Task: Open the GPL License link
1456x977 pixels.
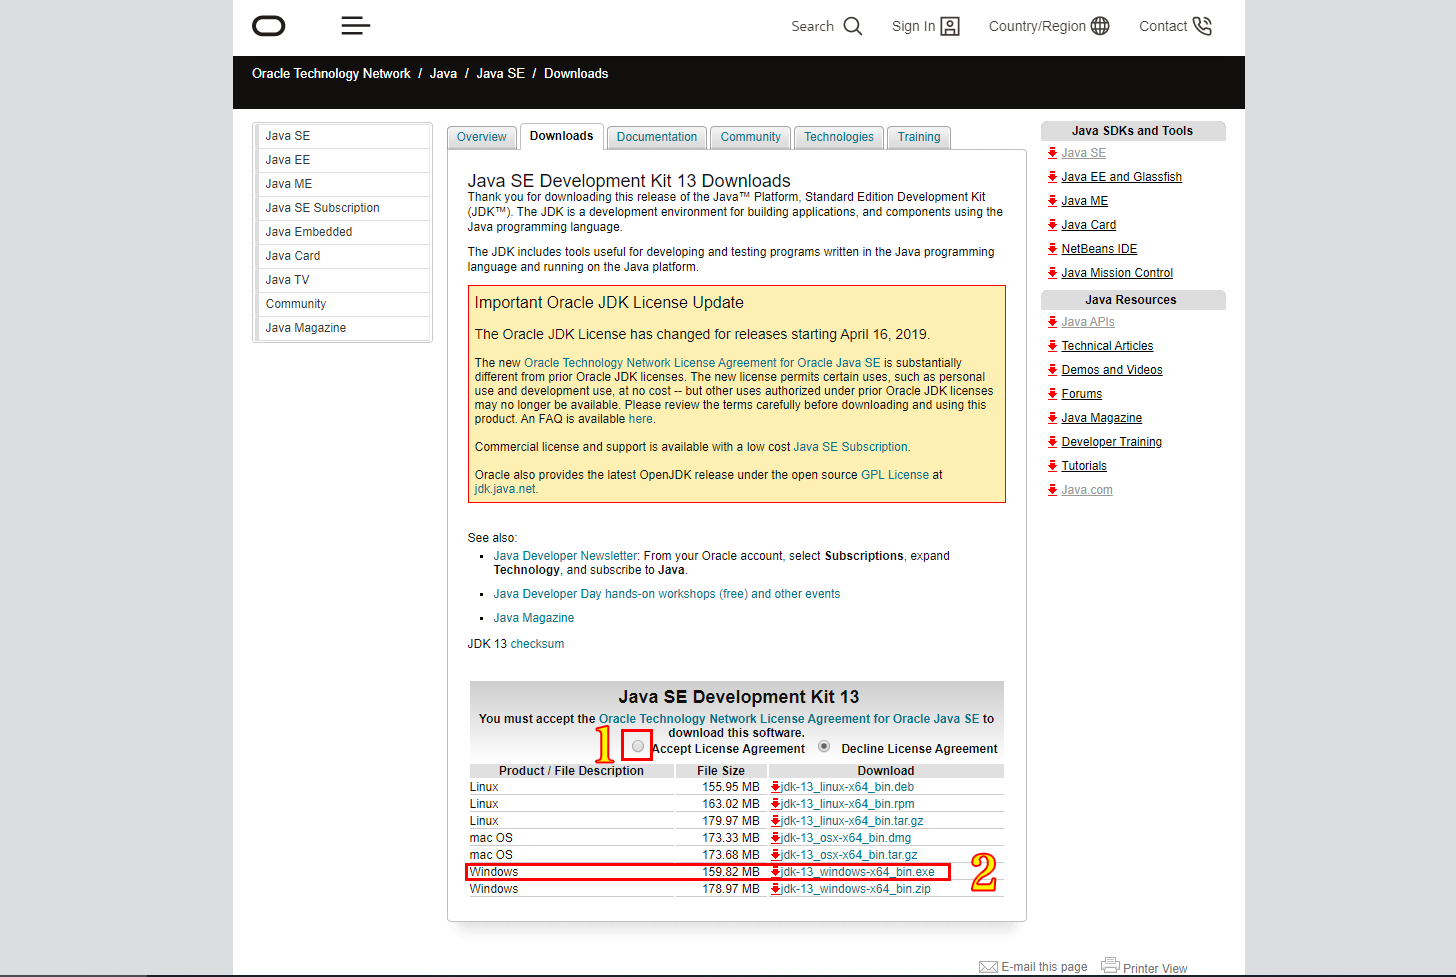Action: 895,475
